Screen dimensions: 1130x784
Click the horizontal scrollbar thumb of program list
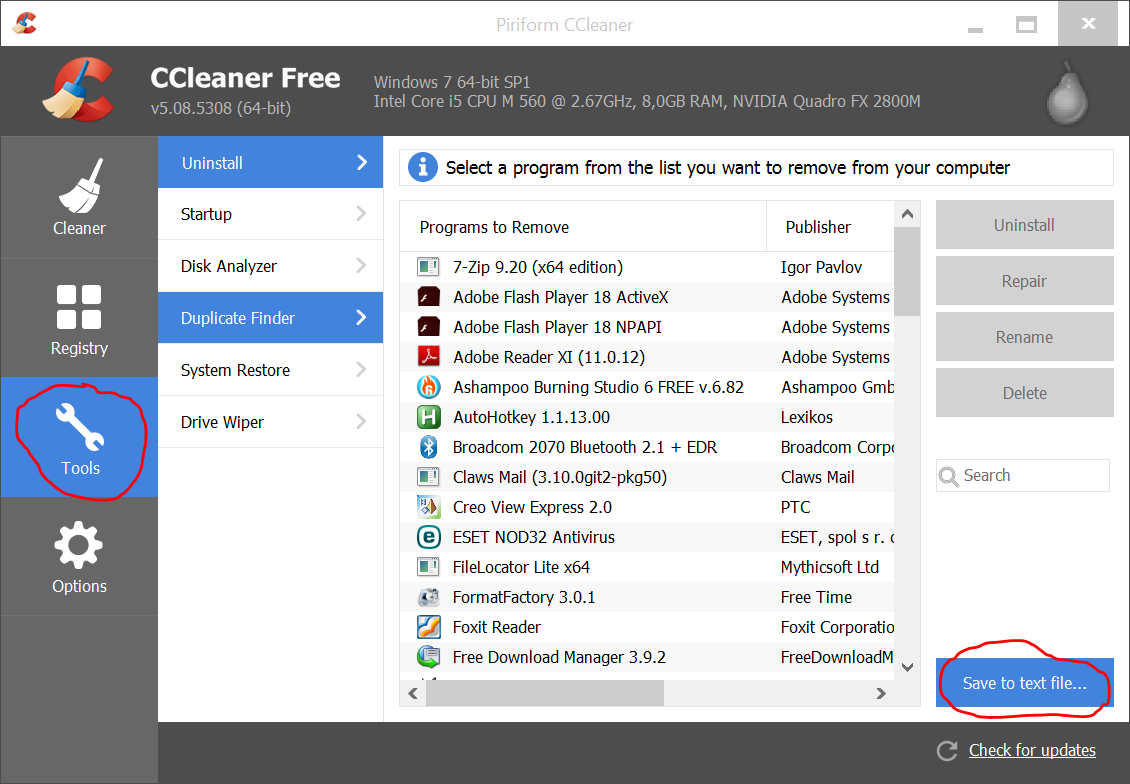[x=545, y=693]
